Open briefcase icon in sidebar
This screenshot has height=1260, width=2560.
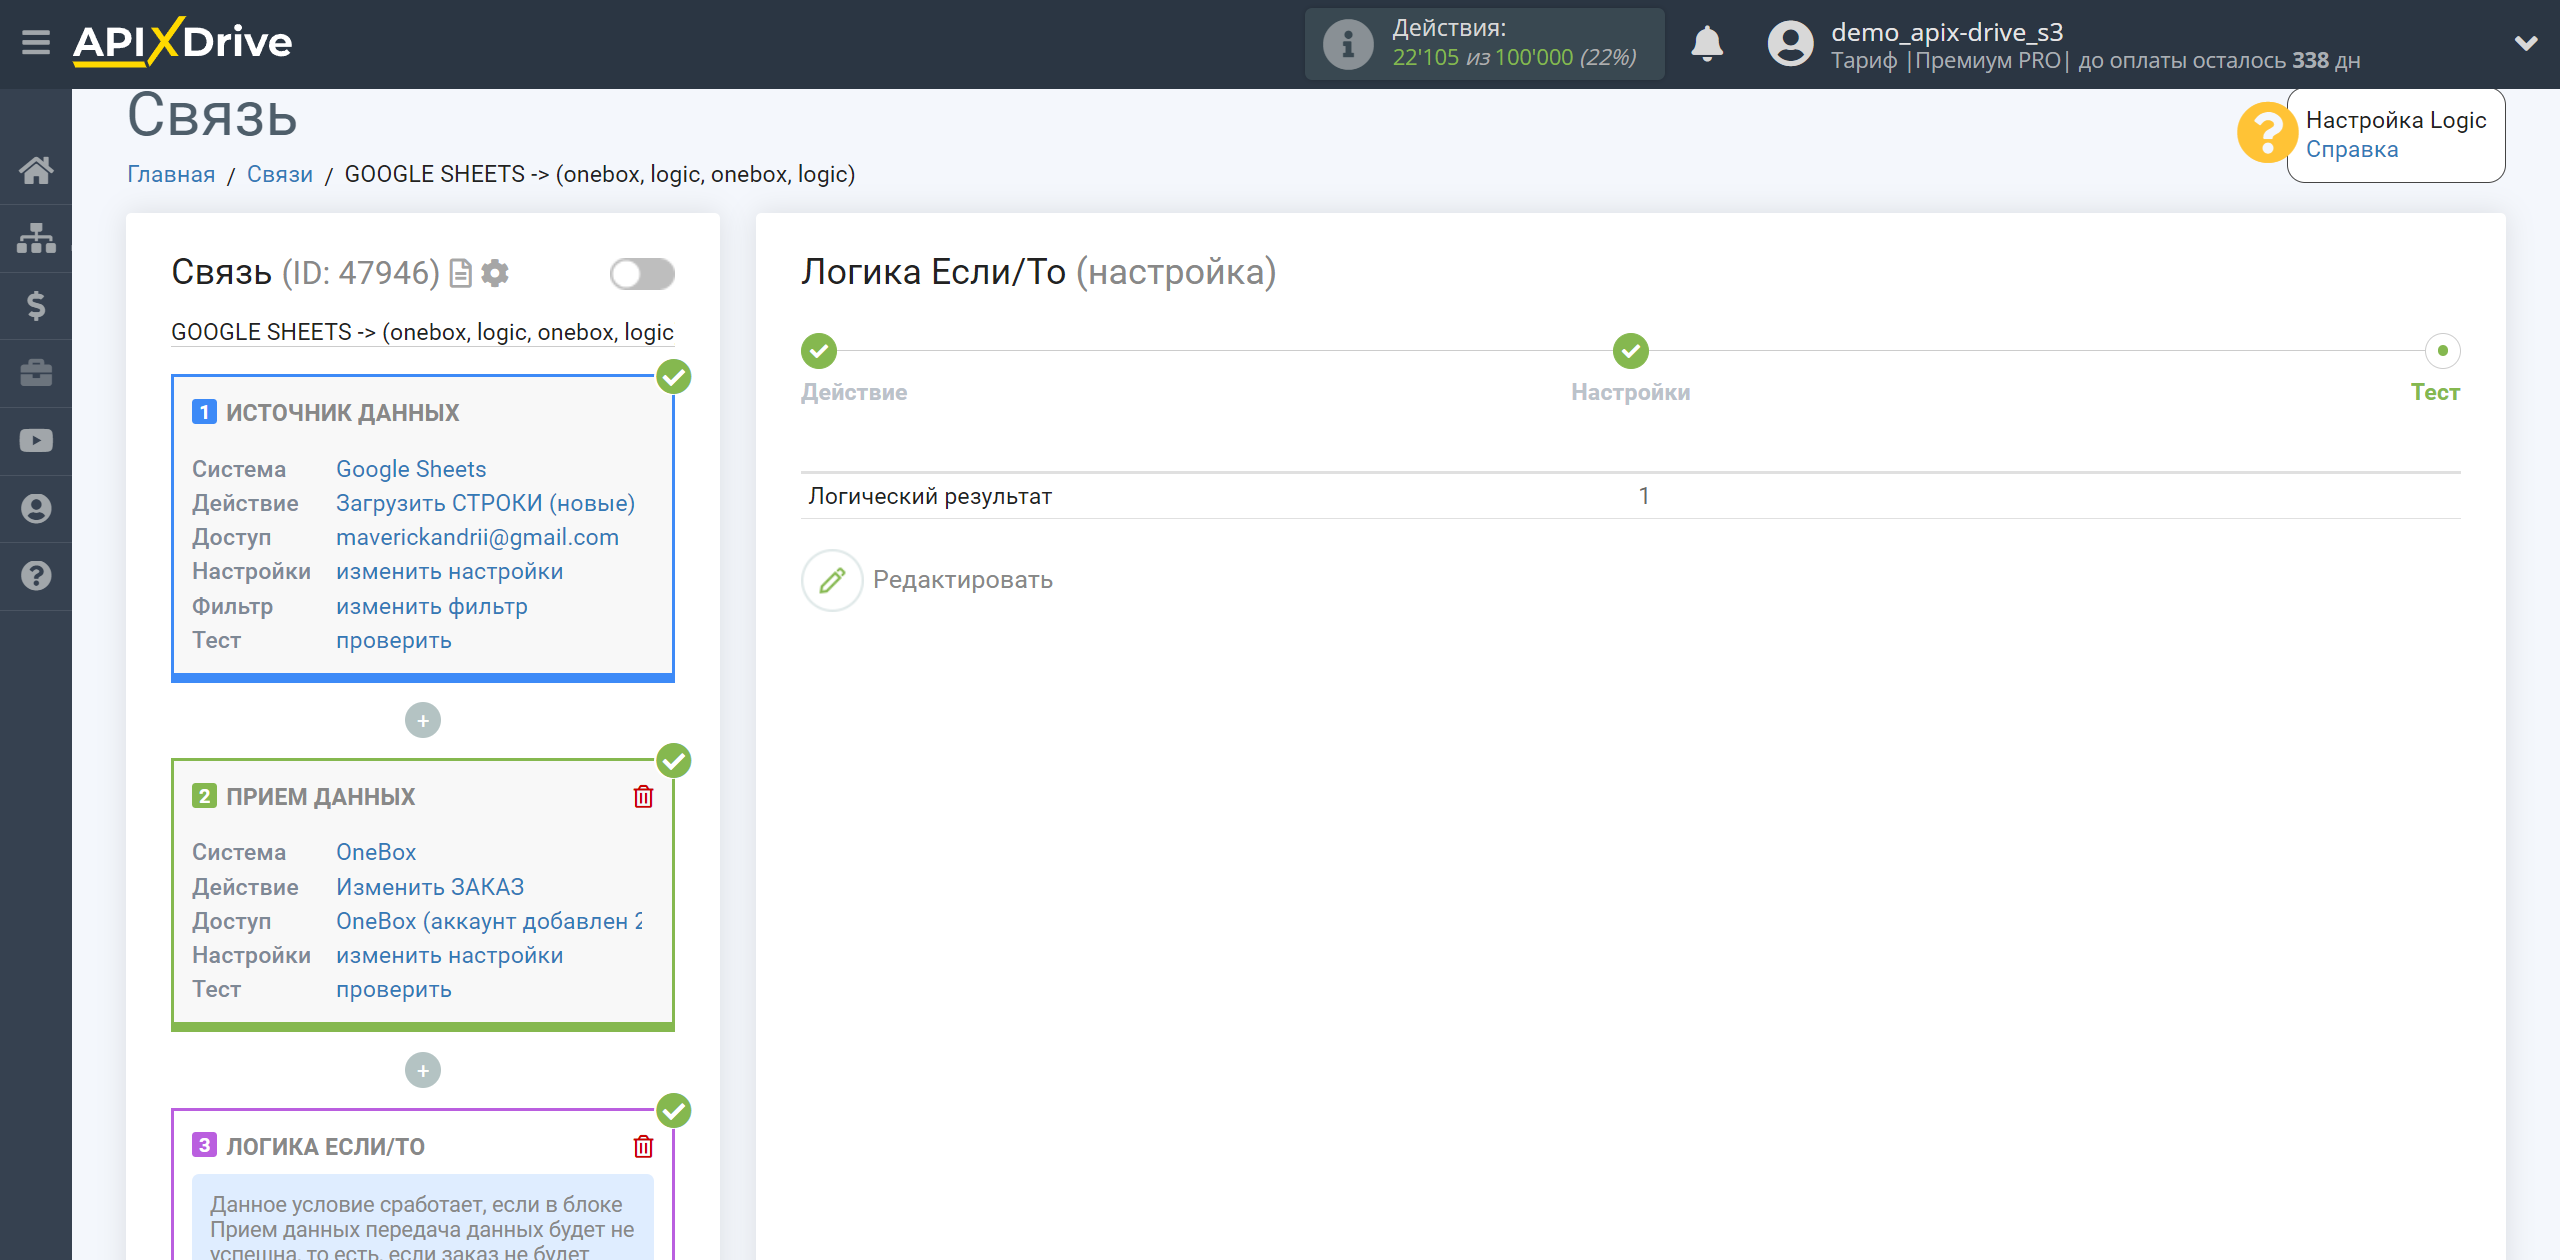point(36,373)
